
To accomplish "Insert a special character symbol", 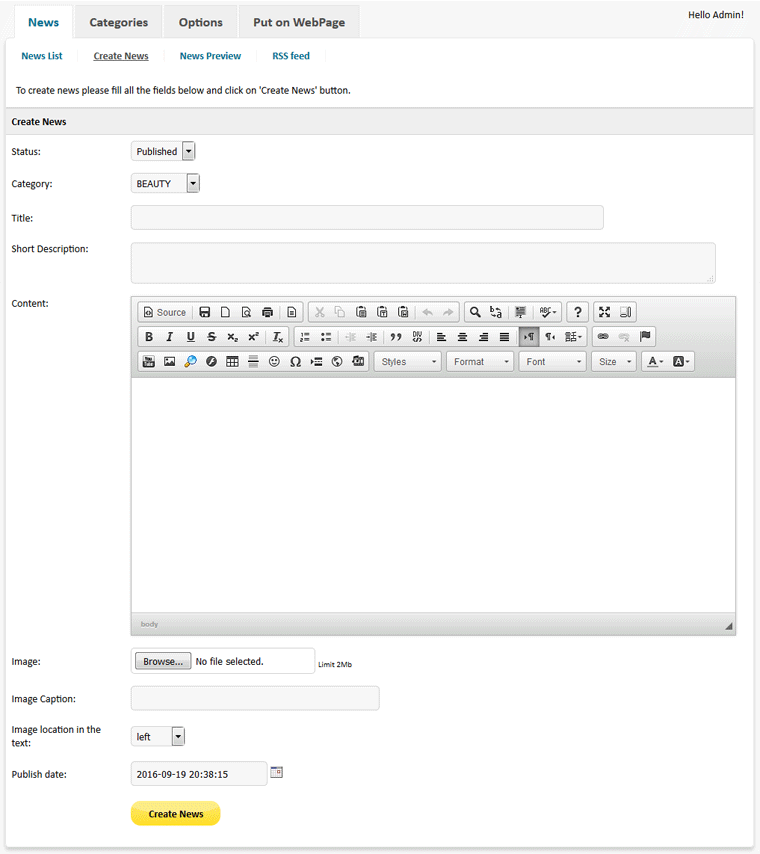I will 295,361.
